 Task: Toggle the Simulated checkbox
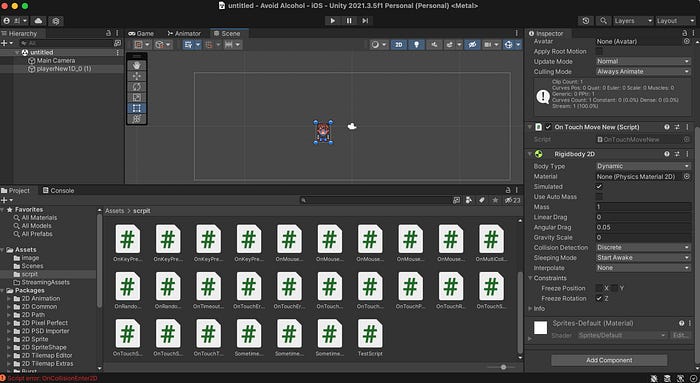599,187
